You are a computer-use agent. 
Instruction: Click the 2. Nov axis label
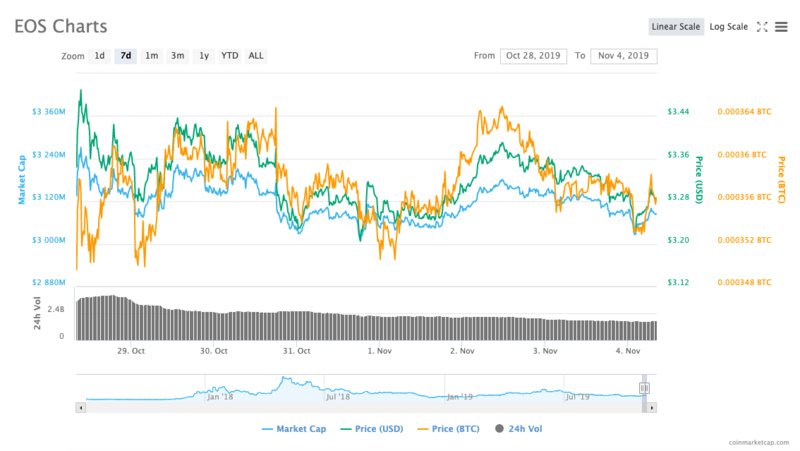(462, 351)
